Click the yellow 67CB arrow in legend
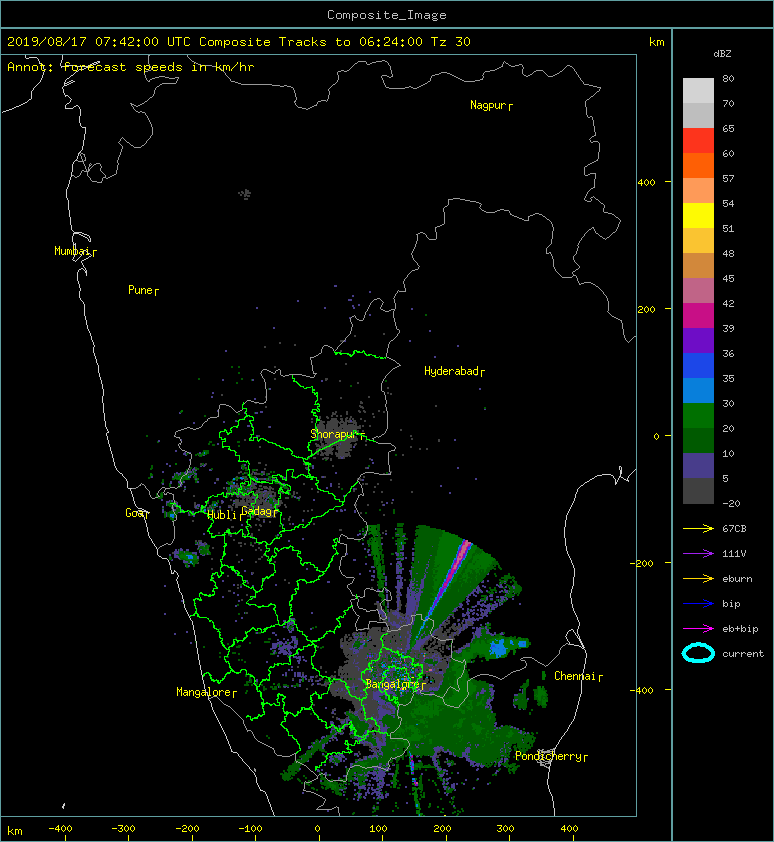774x842 pixels. (x=698, y=529)
